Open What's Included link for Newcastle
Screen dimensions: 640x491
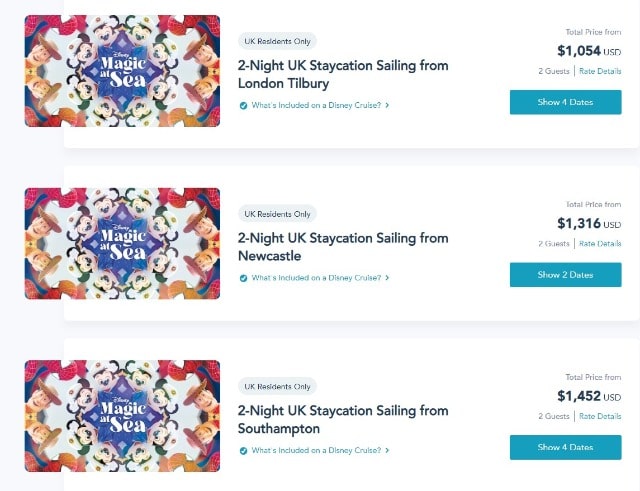316,278
